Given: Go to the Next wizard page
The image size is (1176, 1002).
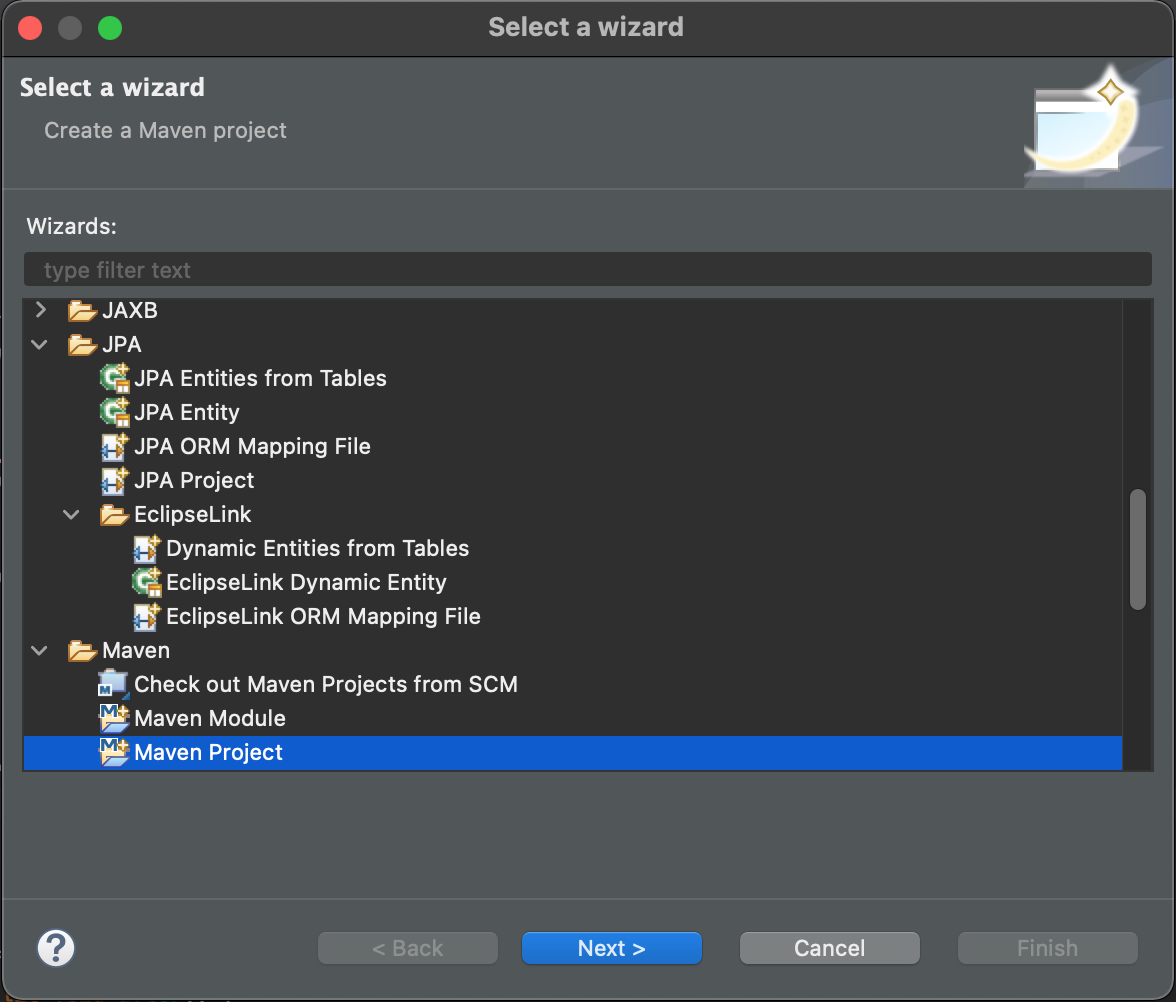Looking at the screenshot, I should pyautogui.click(x=611, y=948).
